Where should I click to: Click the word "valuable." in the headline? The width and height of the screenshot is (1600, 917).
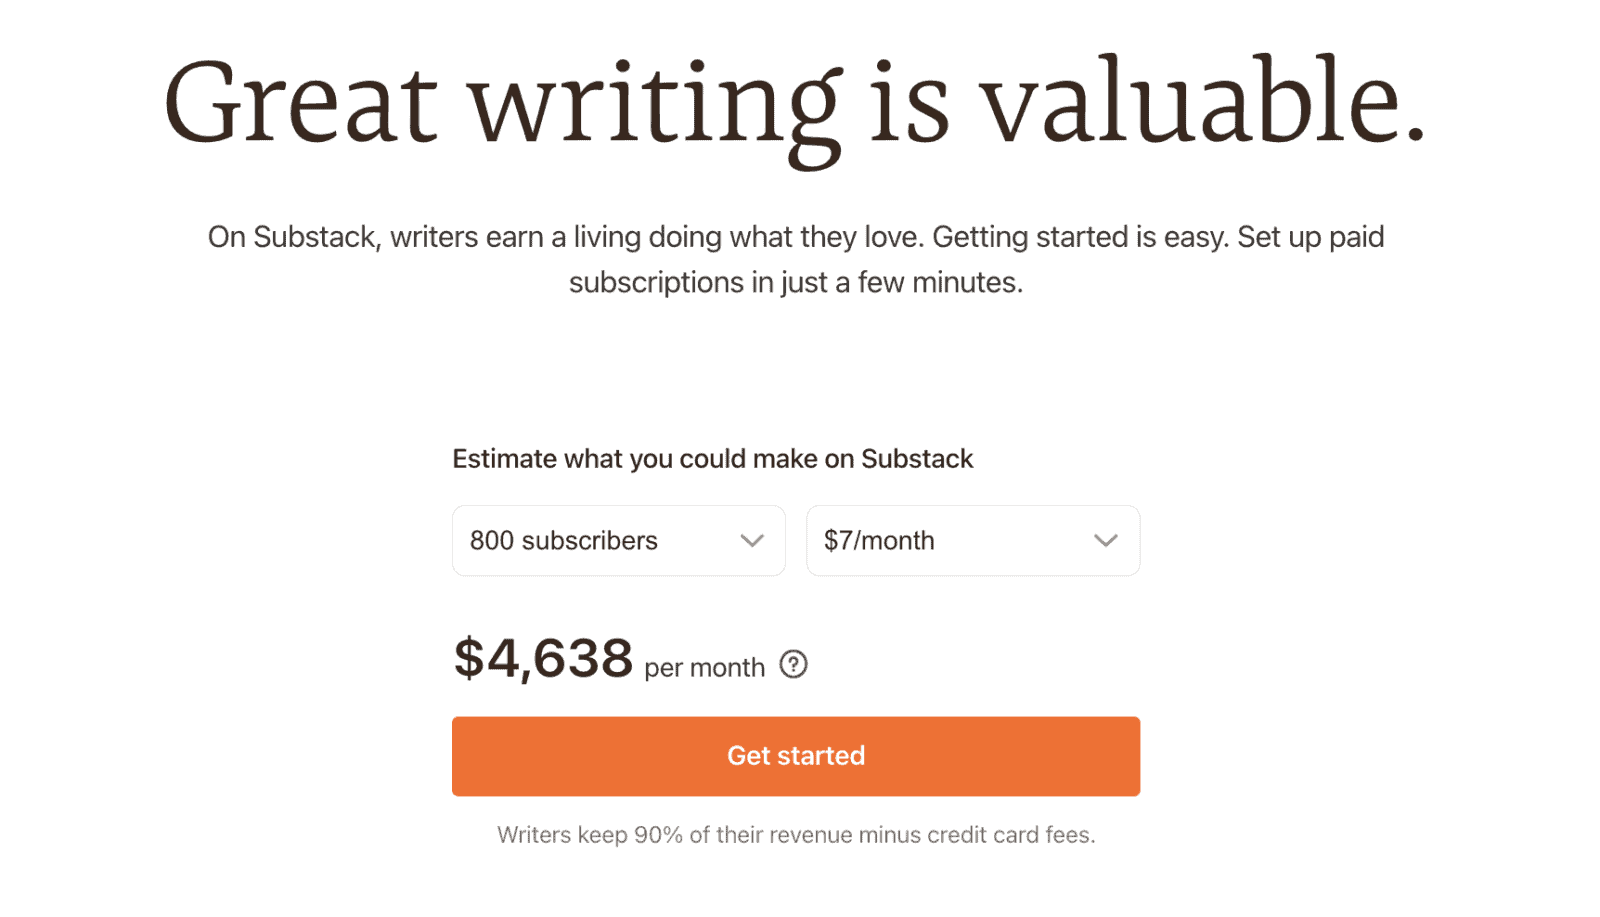tap(1200, 105)
